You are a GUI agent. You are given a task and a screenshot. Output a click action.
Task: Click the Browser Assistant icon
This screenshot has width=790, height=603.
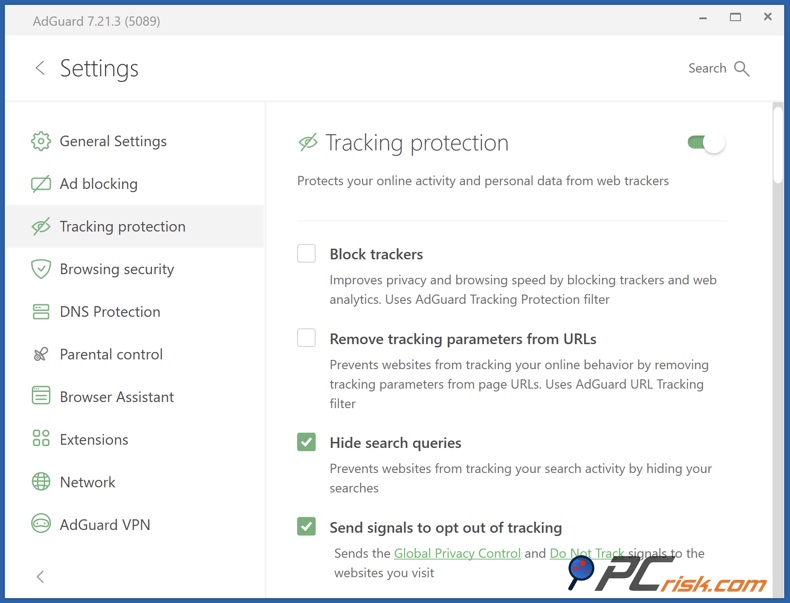click(x=41, y=397)
